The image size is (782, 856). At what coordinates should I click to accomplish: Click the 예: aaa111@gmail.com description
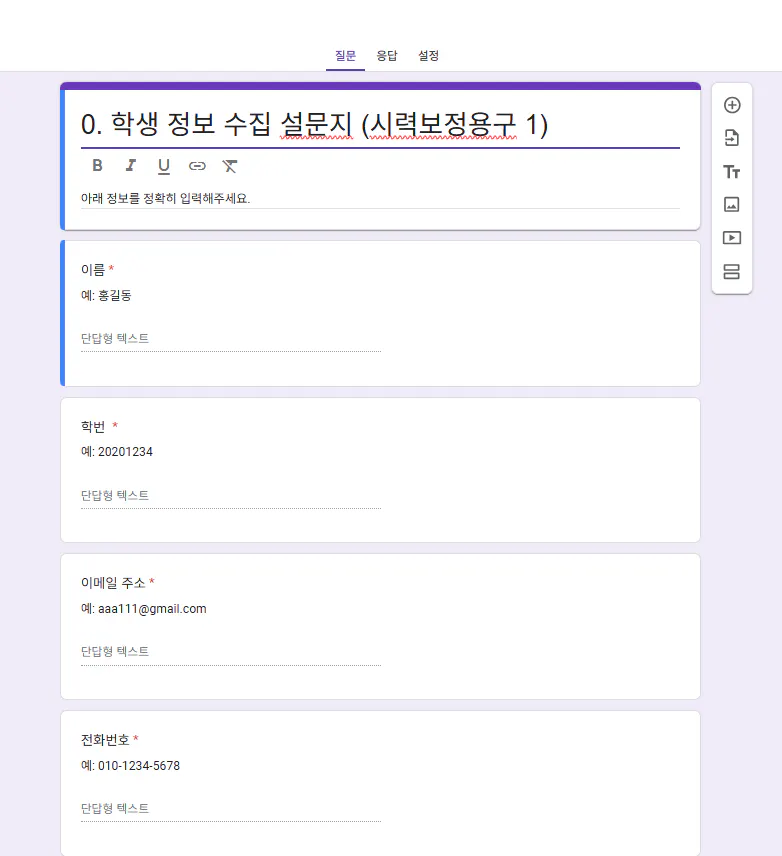click(144, 609)
